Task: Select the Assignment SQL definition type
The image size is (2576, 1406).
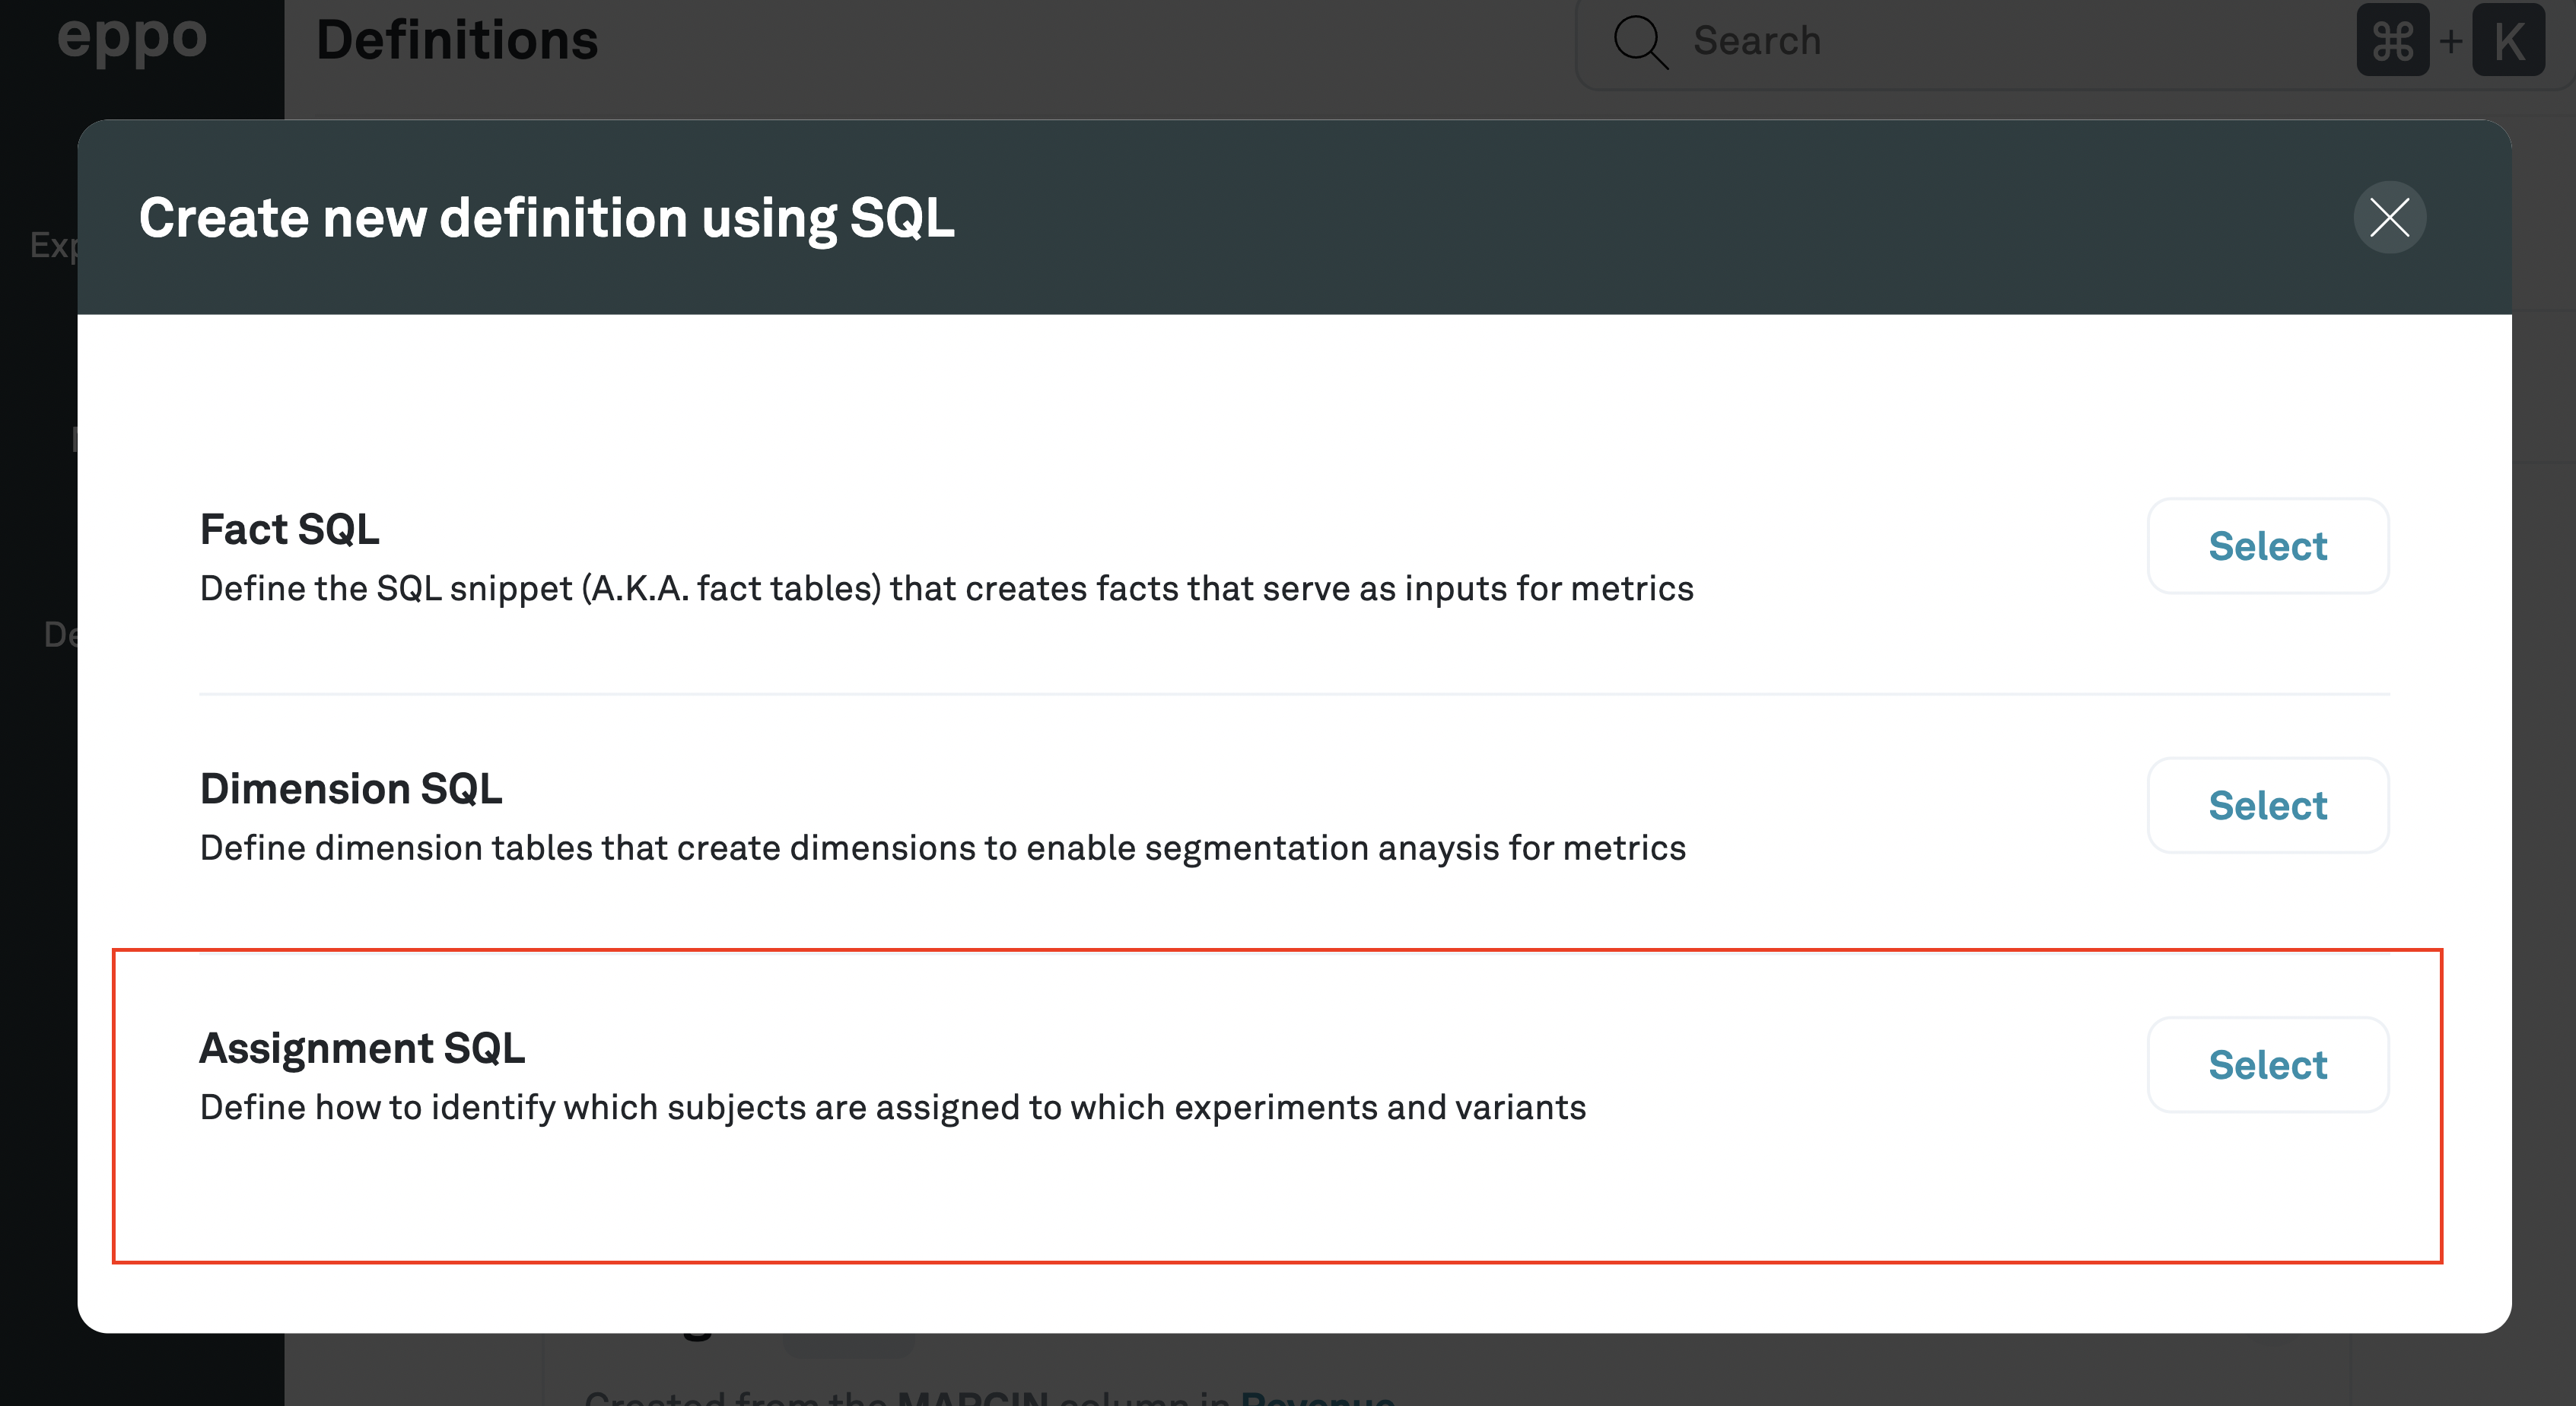Action: pyautogui.click(x=2268, y=1065)
